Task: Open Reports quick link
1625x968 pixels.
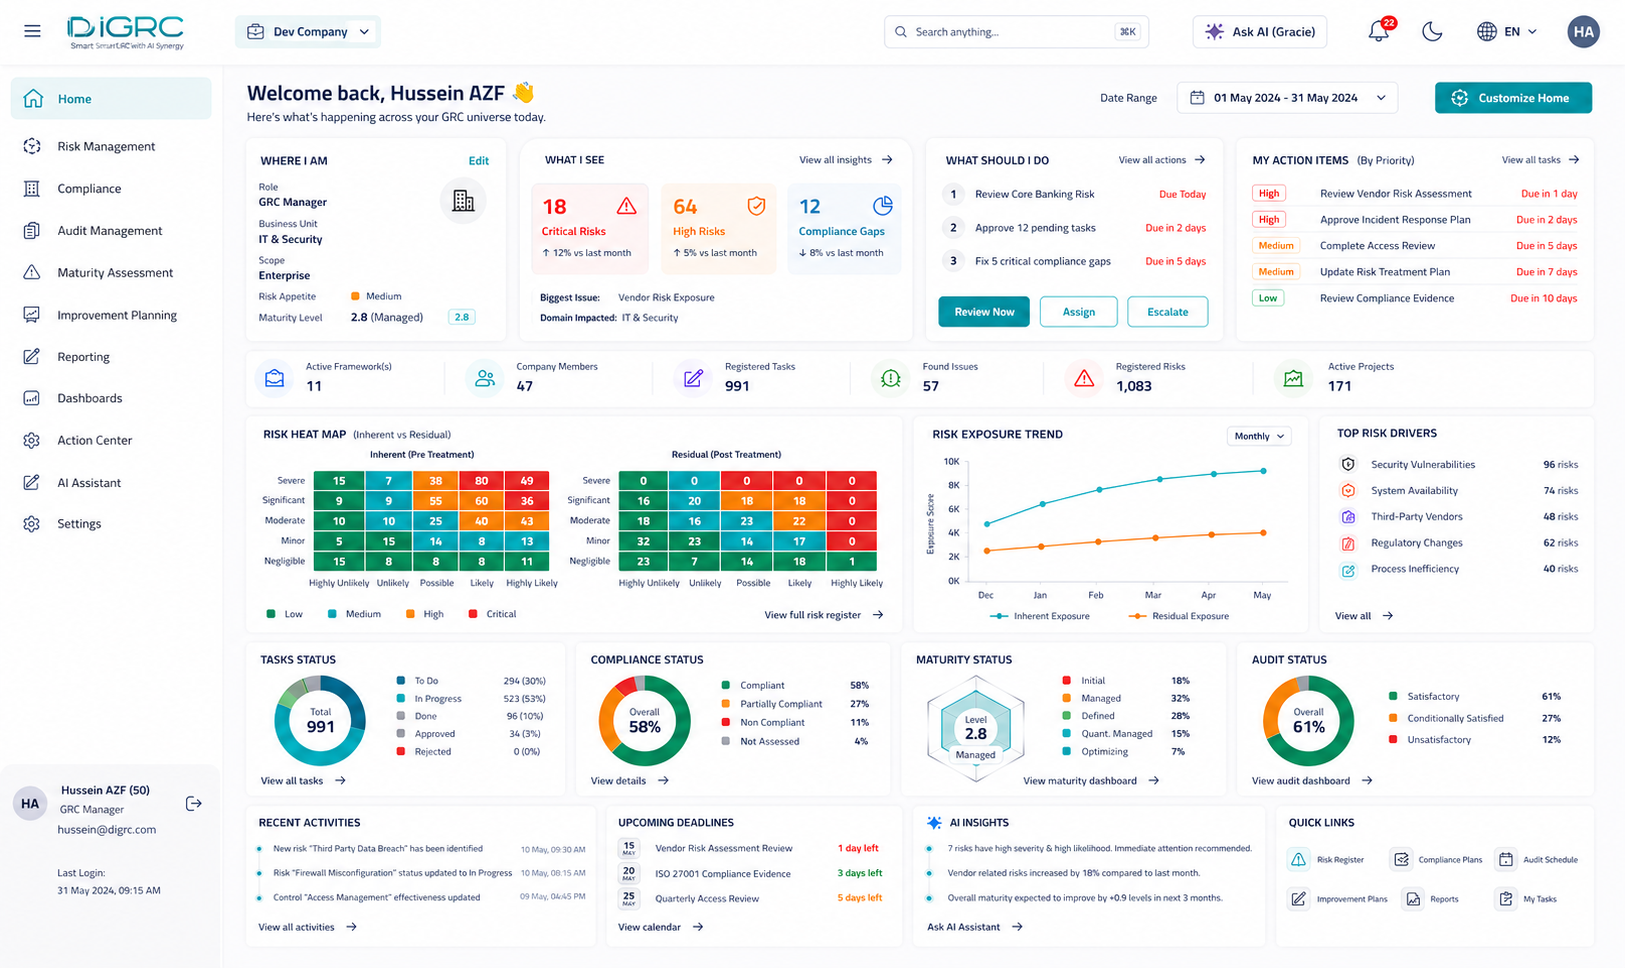Action: click(x=1431, y=899)
